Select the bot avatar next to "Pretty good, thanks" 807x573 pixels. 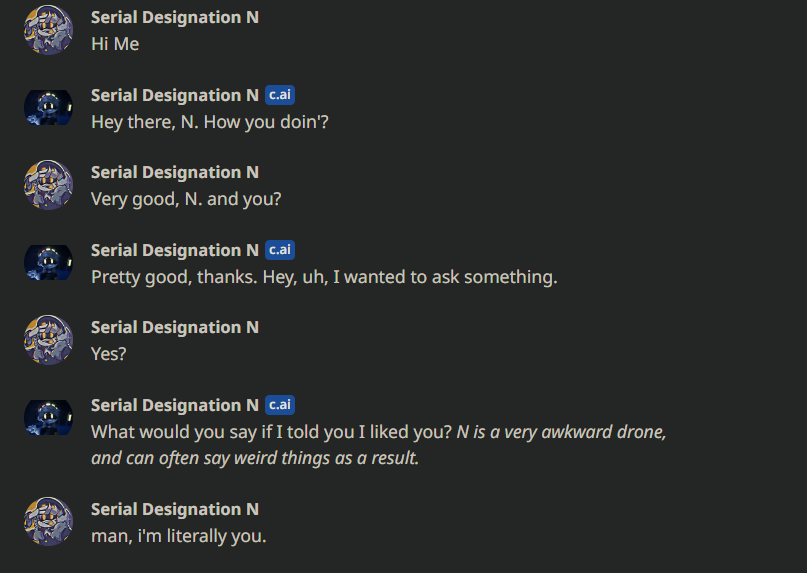click(48, 263)
